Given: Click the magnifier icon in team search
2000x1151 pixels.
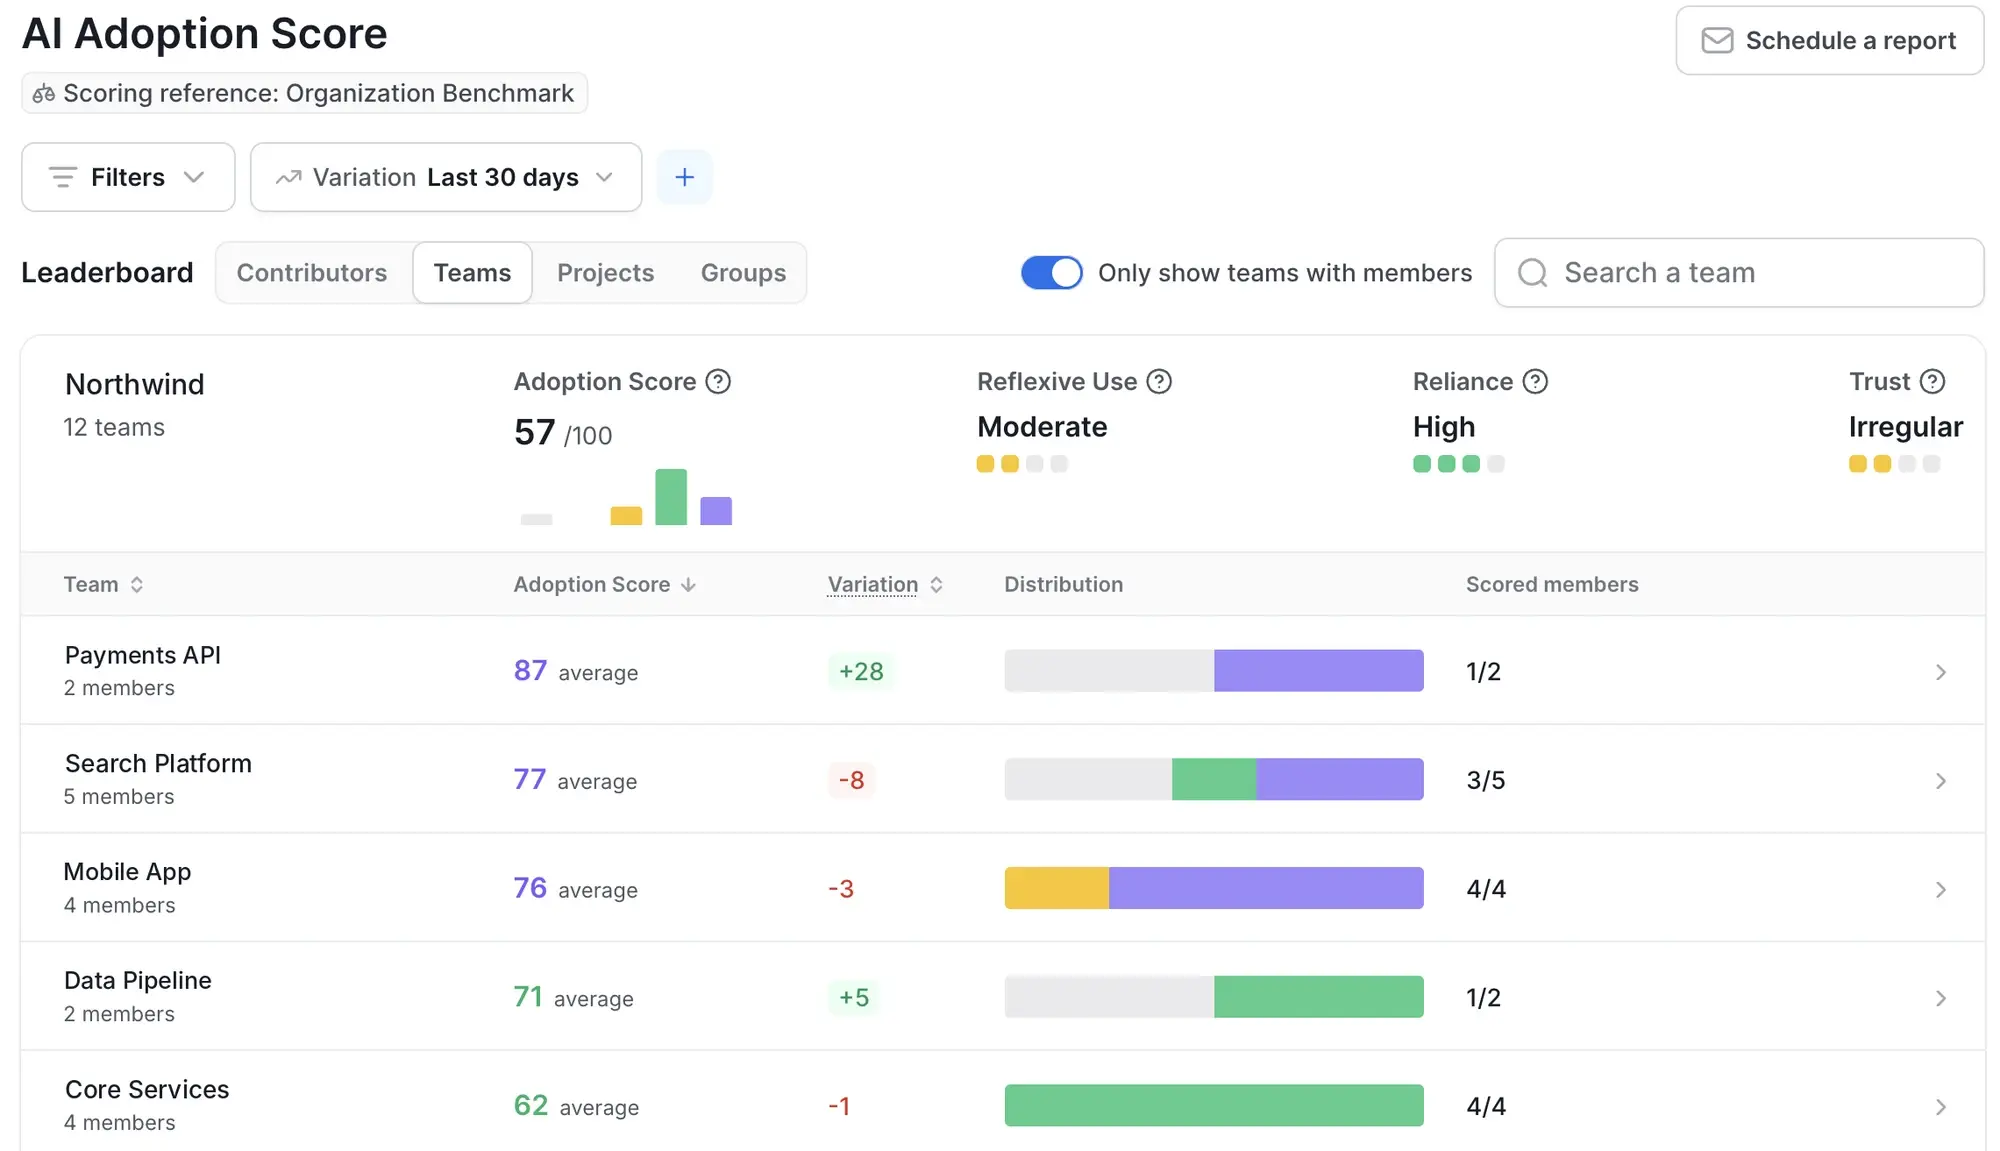Looking at the screenshot, I should pyautogui.click(x=1532, y=273).
